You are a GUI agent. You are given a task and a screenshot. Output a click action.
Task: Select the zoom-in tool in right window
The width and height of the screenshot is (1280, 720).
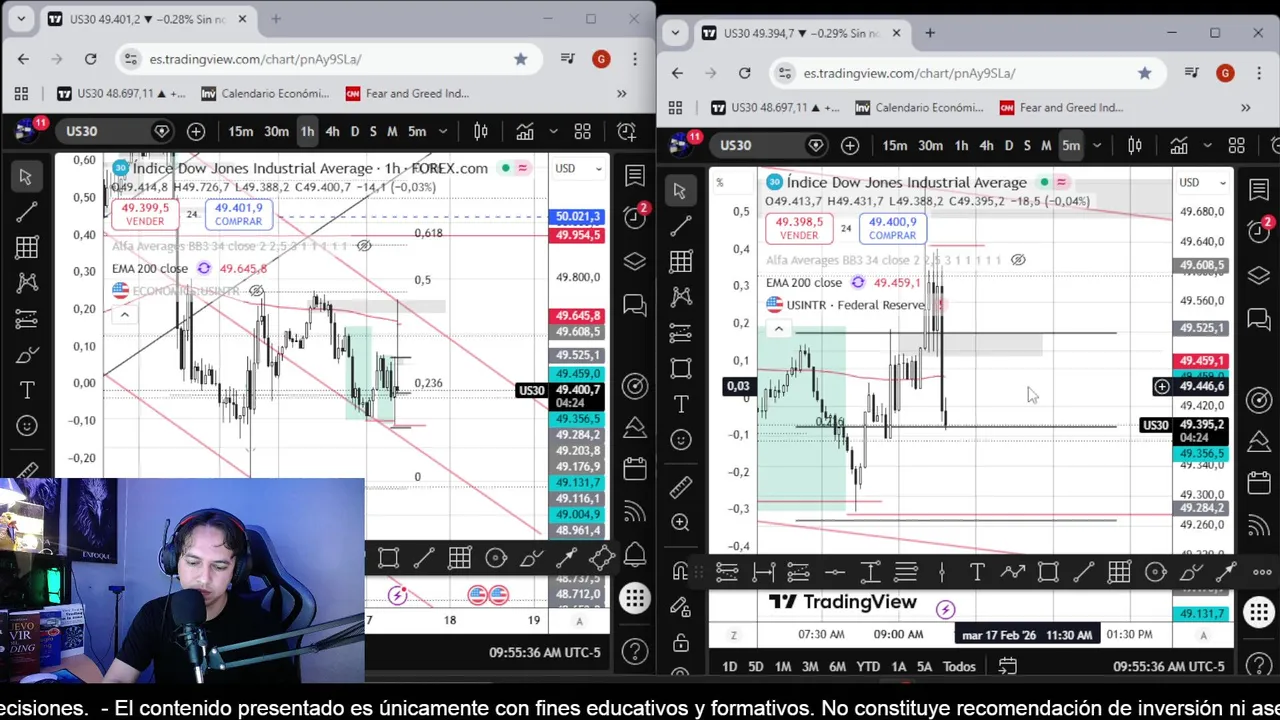pyautogui.click(x=681, y=522)
